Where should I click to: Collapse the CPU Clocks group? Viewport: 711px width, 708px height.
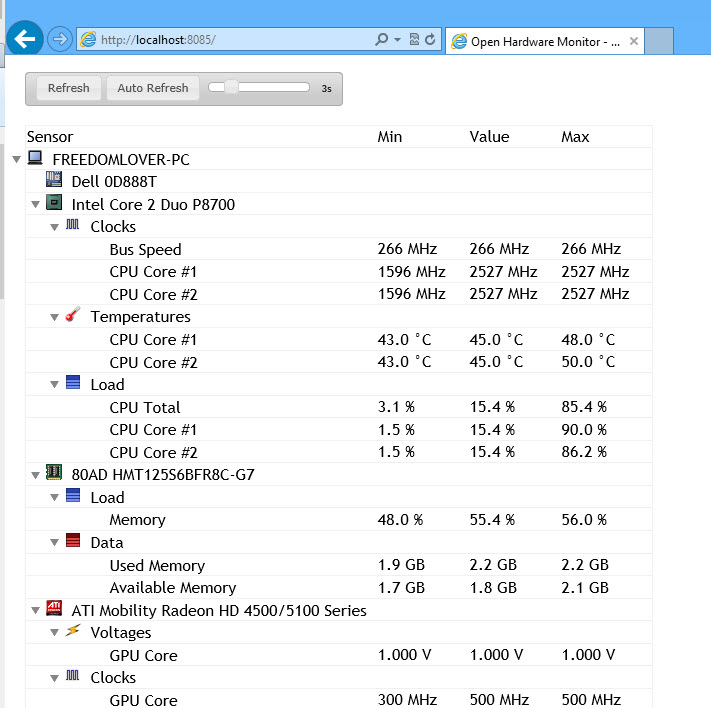54,227
